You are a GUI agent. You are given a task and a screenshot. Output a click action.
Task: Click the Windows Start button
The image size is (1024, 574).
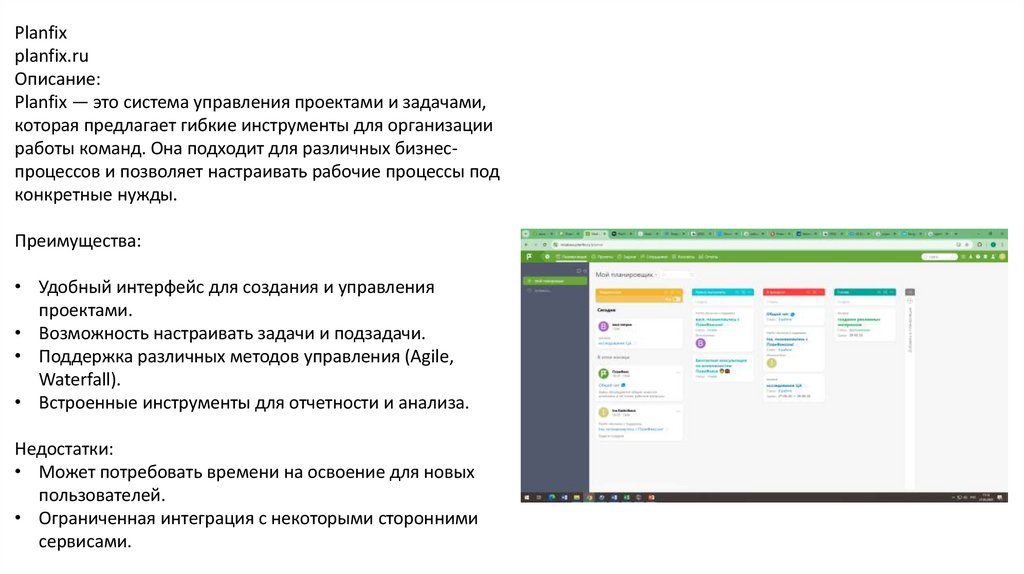(526, 498)
